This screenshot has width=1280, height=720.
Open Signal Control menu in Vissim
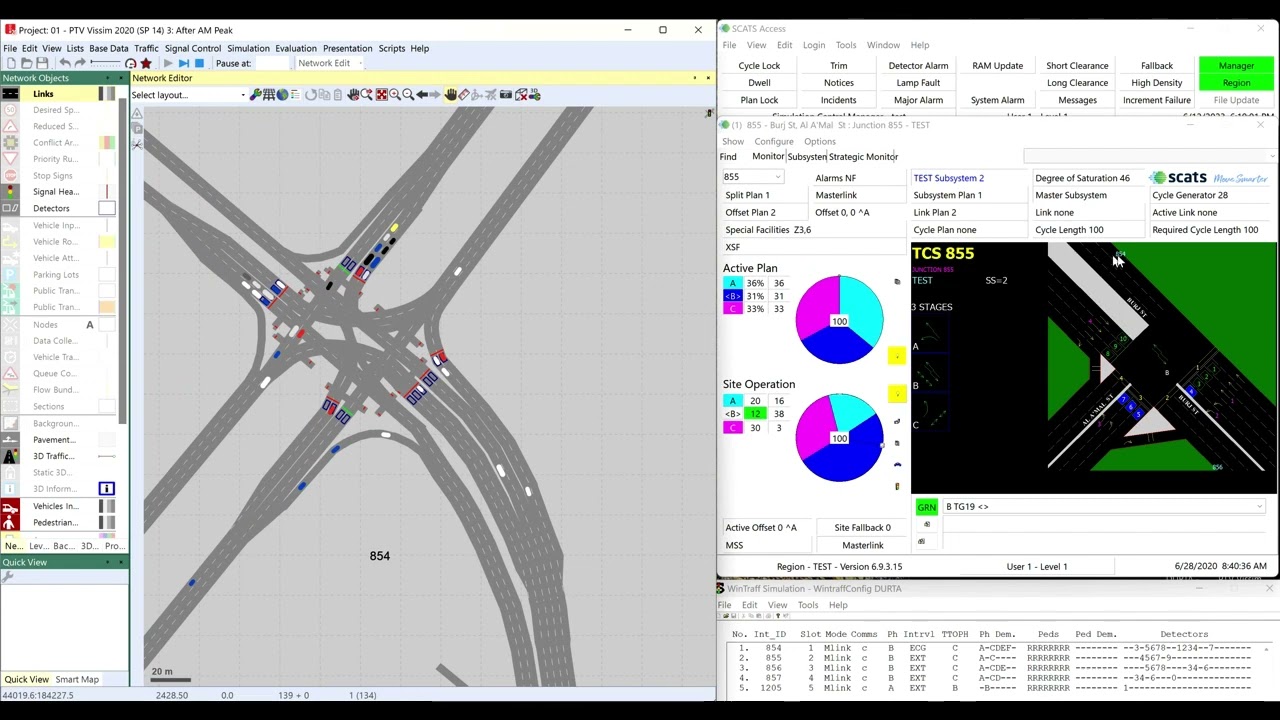[193, 48]
